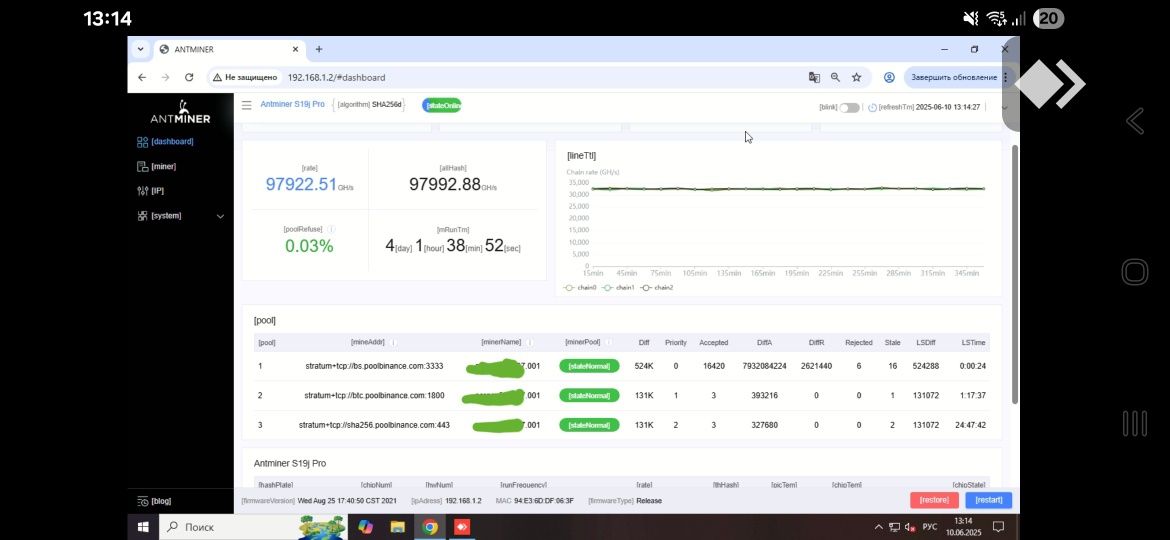
Task: Open the miner settings menu item
Action: [x=157, y=166]
